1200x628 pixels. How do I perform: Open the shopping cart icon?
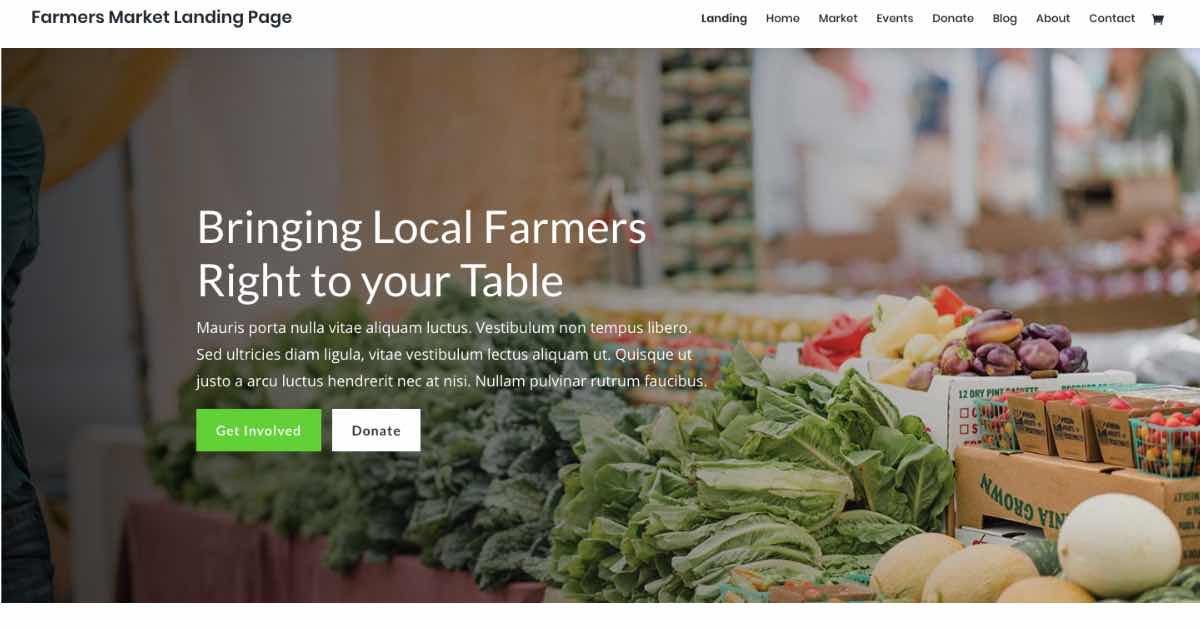1157,19
